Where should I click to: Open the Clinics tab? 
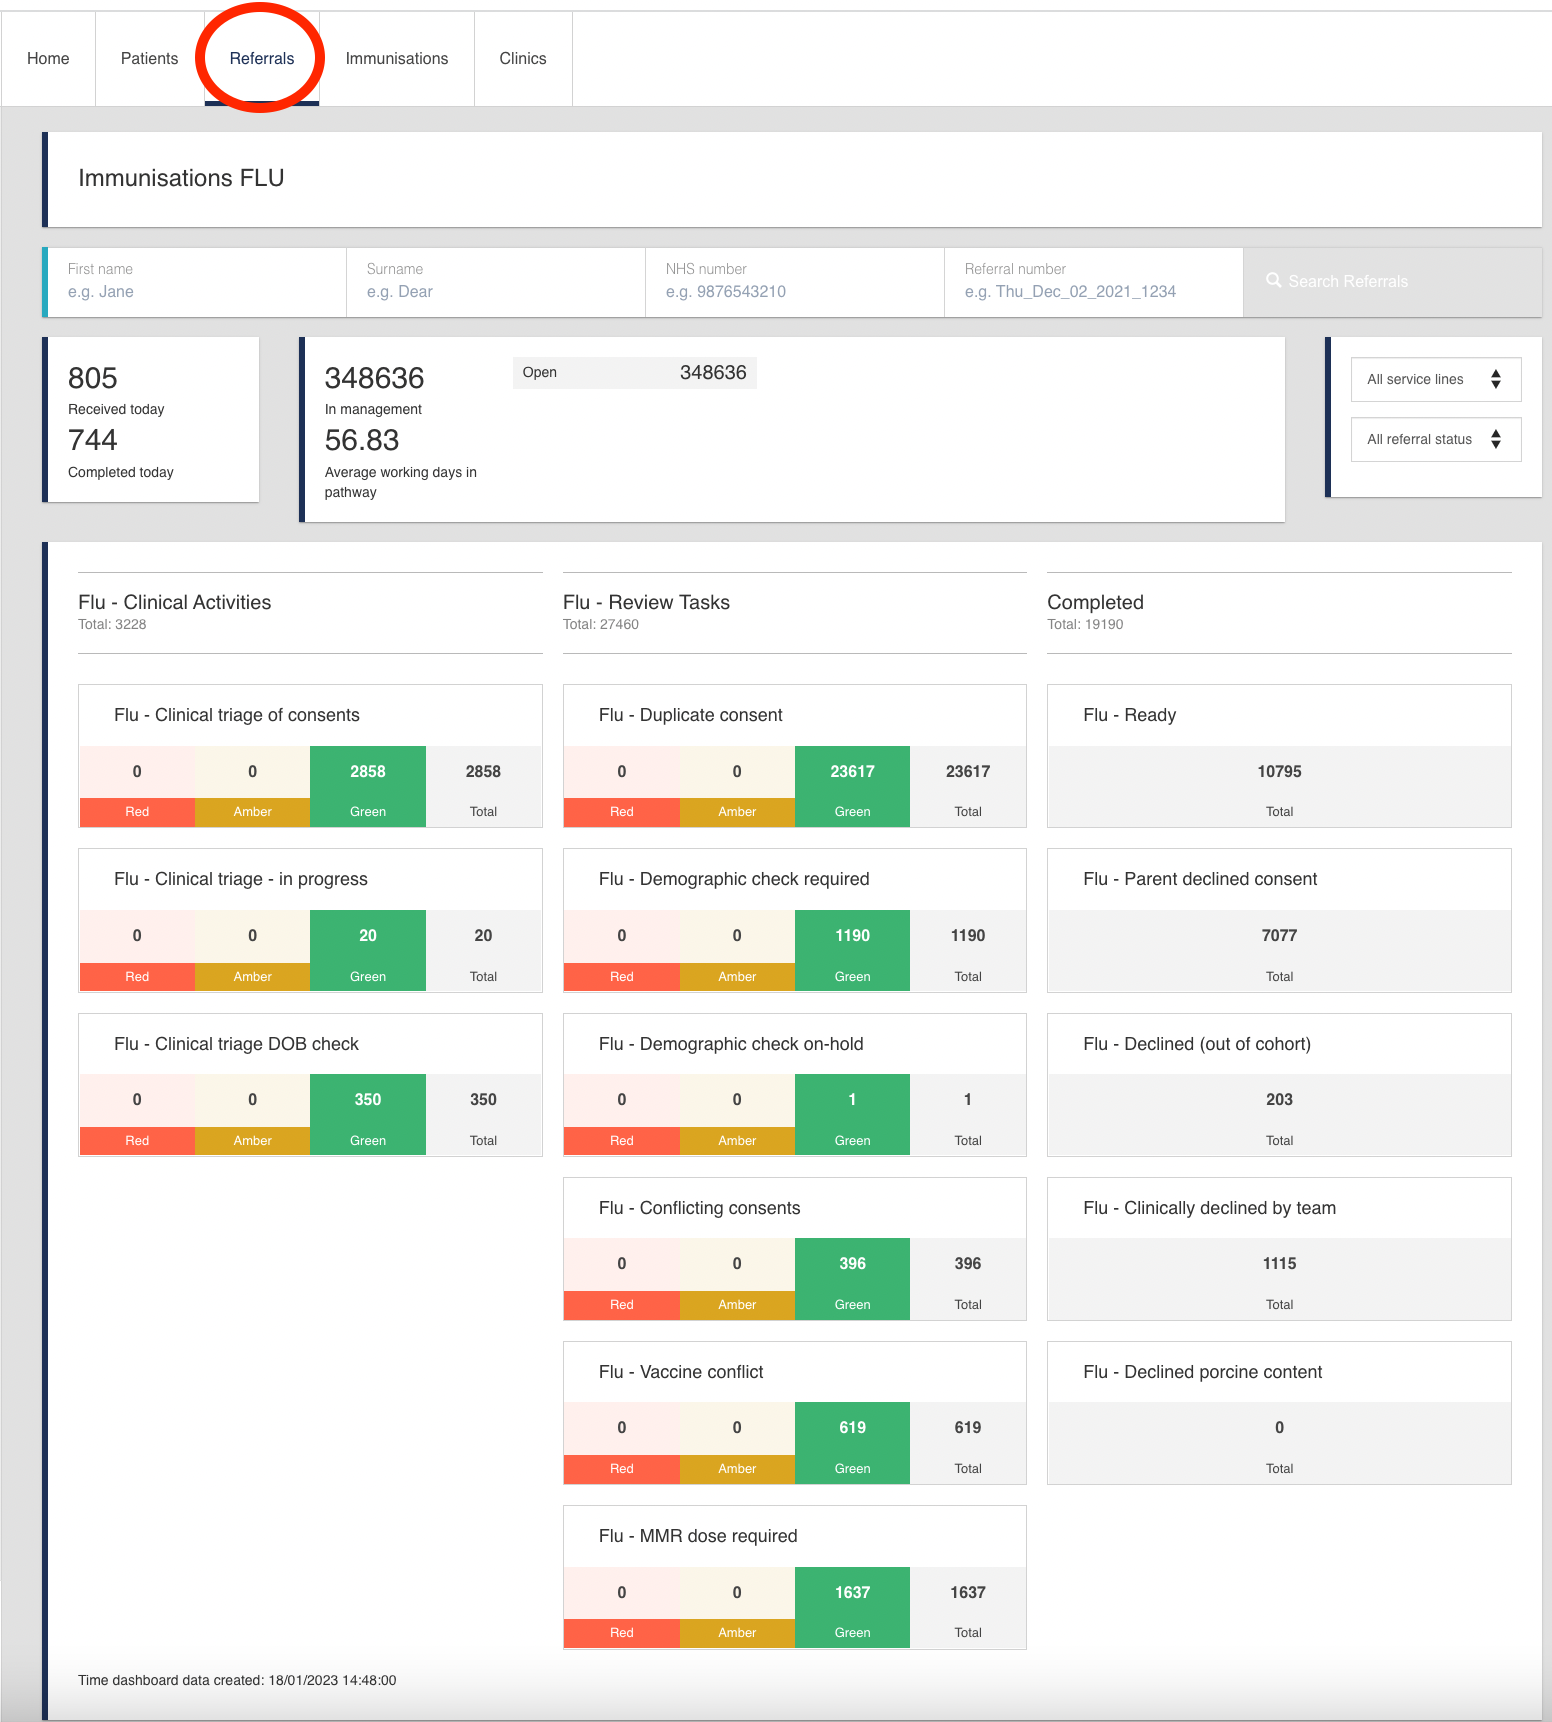point(522,58)
